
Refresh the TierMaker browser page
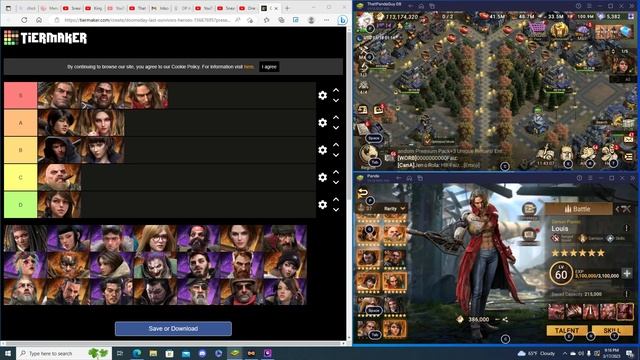pos(24,20)
